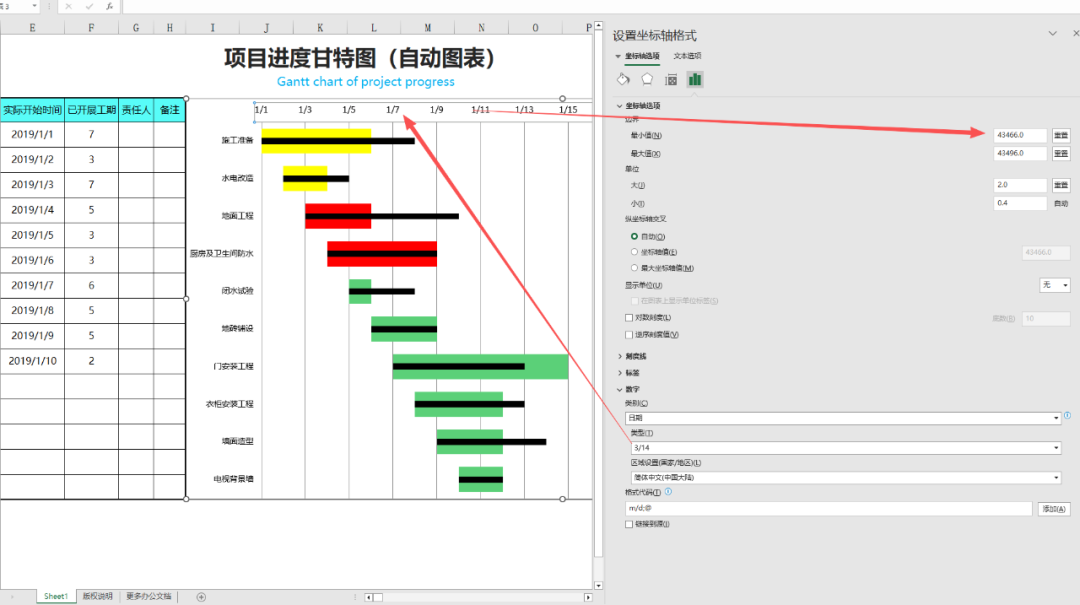Click the 添加 button for format code
Image resolution: width=1080 pixels, height=605 pixels.
(1055, 509)
